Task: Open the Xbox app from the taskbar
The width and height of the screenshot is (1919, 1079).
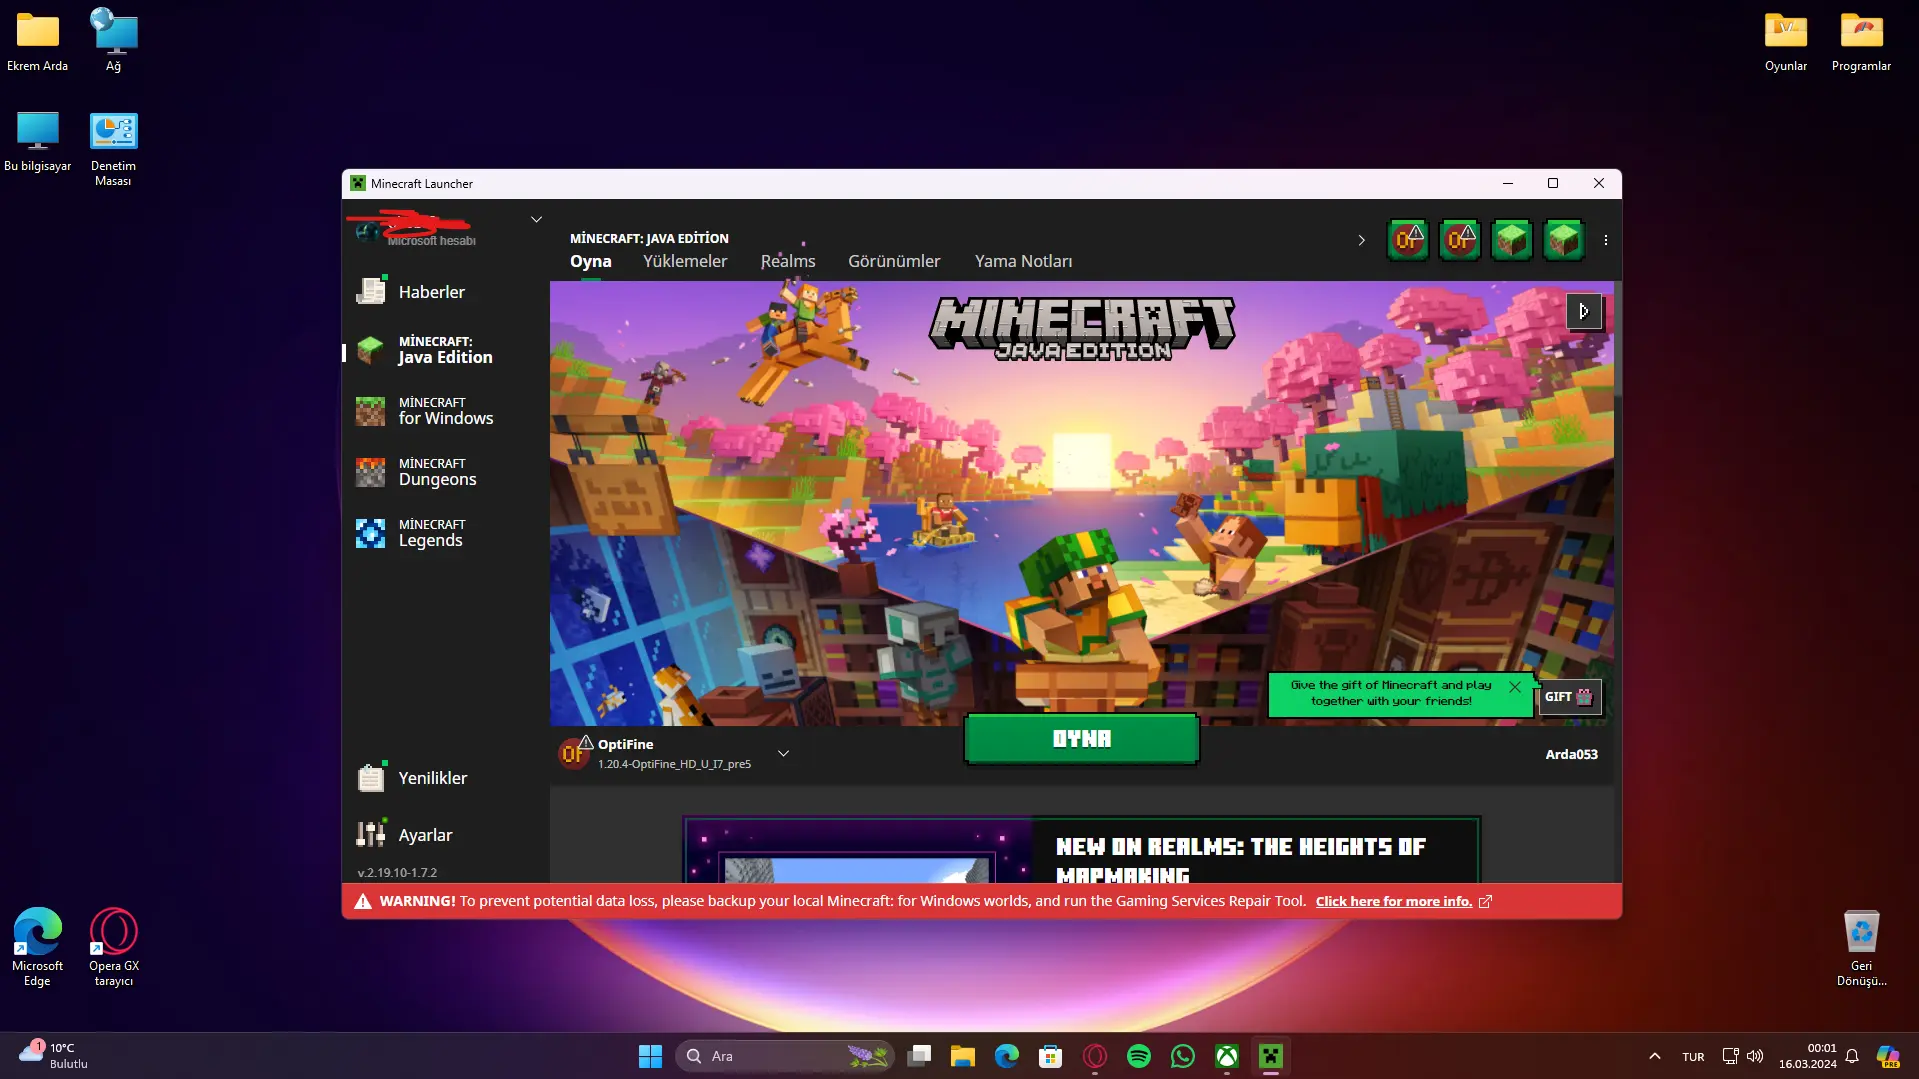Action: [x=1227, y=1056]
